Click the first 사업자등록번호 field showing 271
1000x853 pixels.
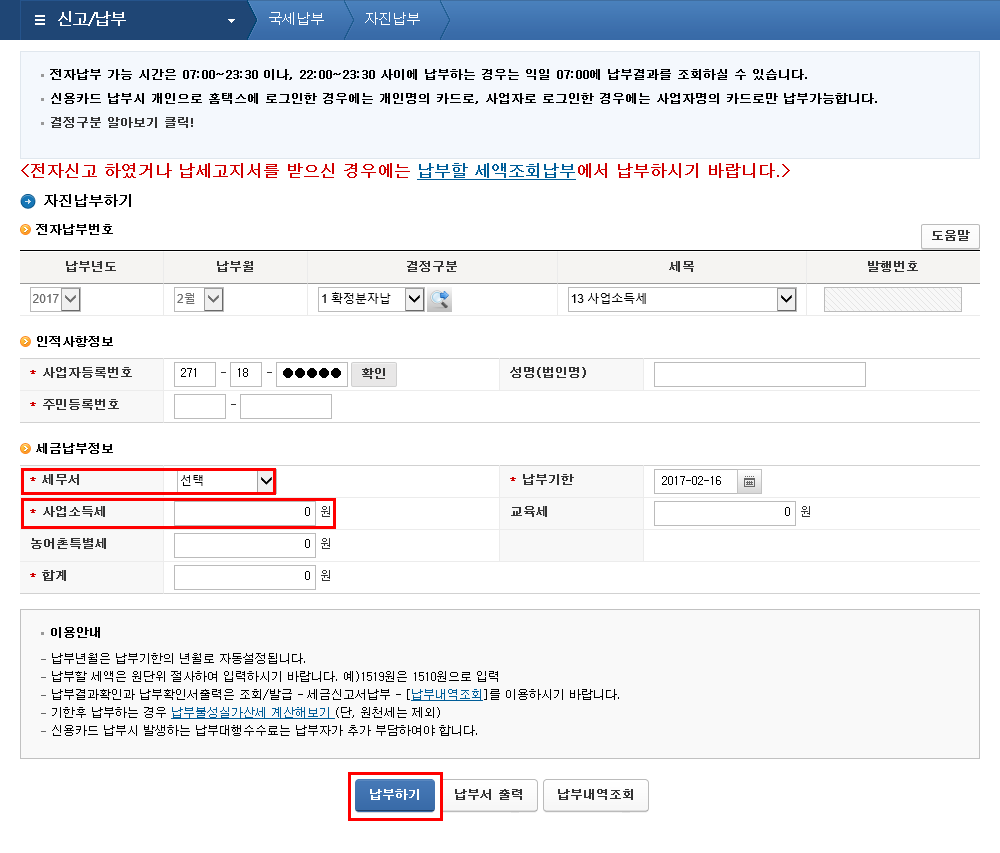click(x=195, y=374)
